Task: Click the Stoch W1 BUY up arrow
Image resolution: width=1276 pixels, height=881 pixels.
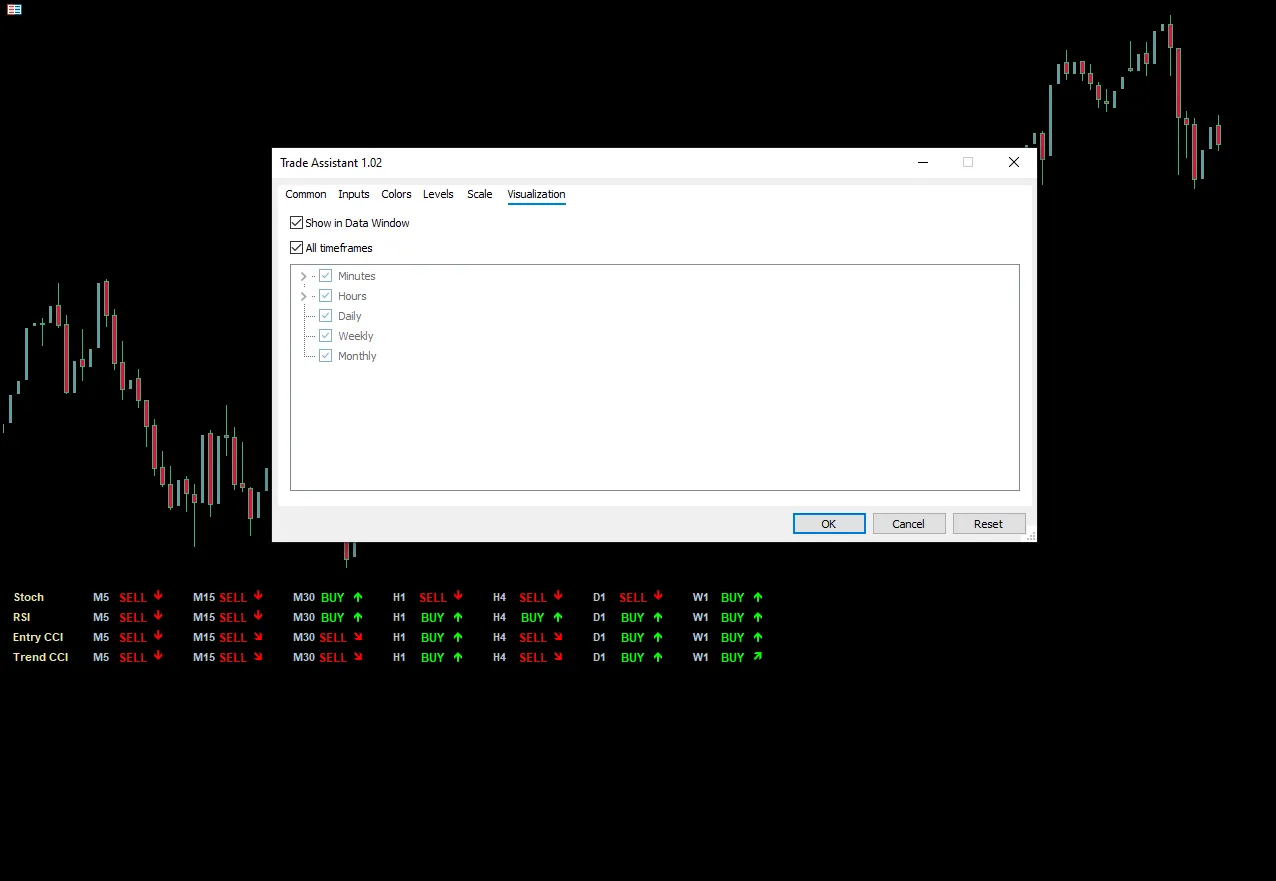Action: [758, 597]
